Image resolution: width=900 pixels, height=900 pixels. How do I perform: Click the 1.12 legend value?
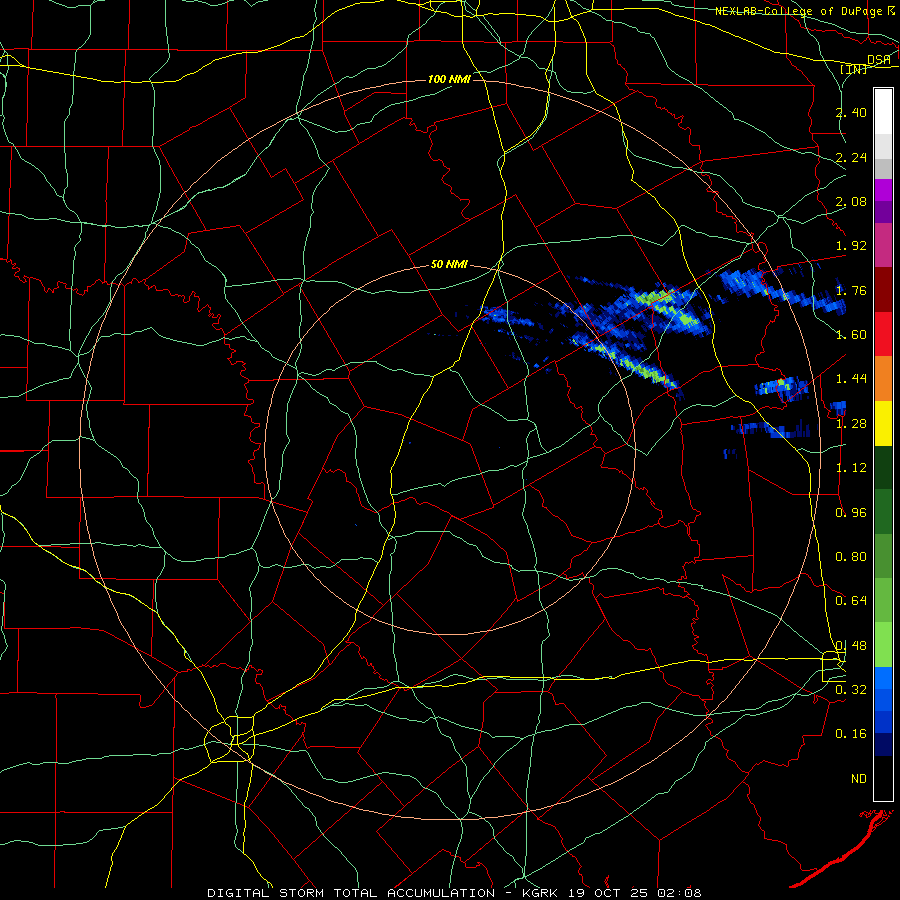(x=851, y=468)
